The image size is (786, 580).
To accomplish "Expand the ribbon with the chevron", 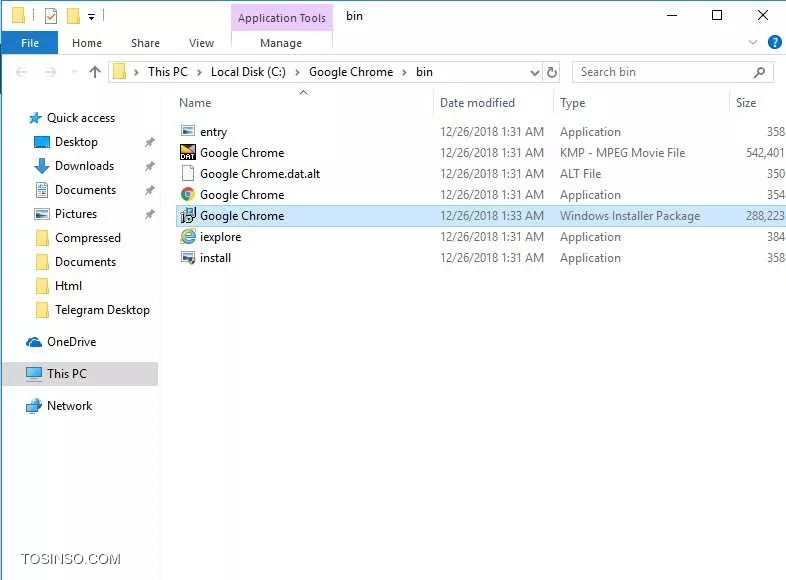I will coord(752,42).
